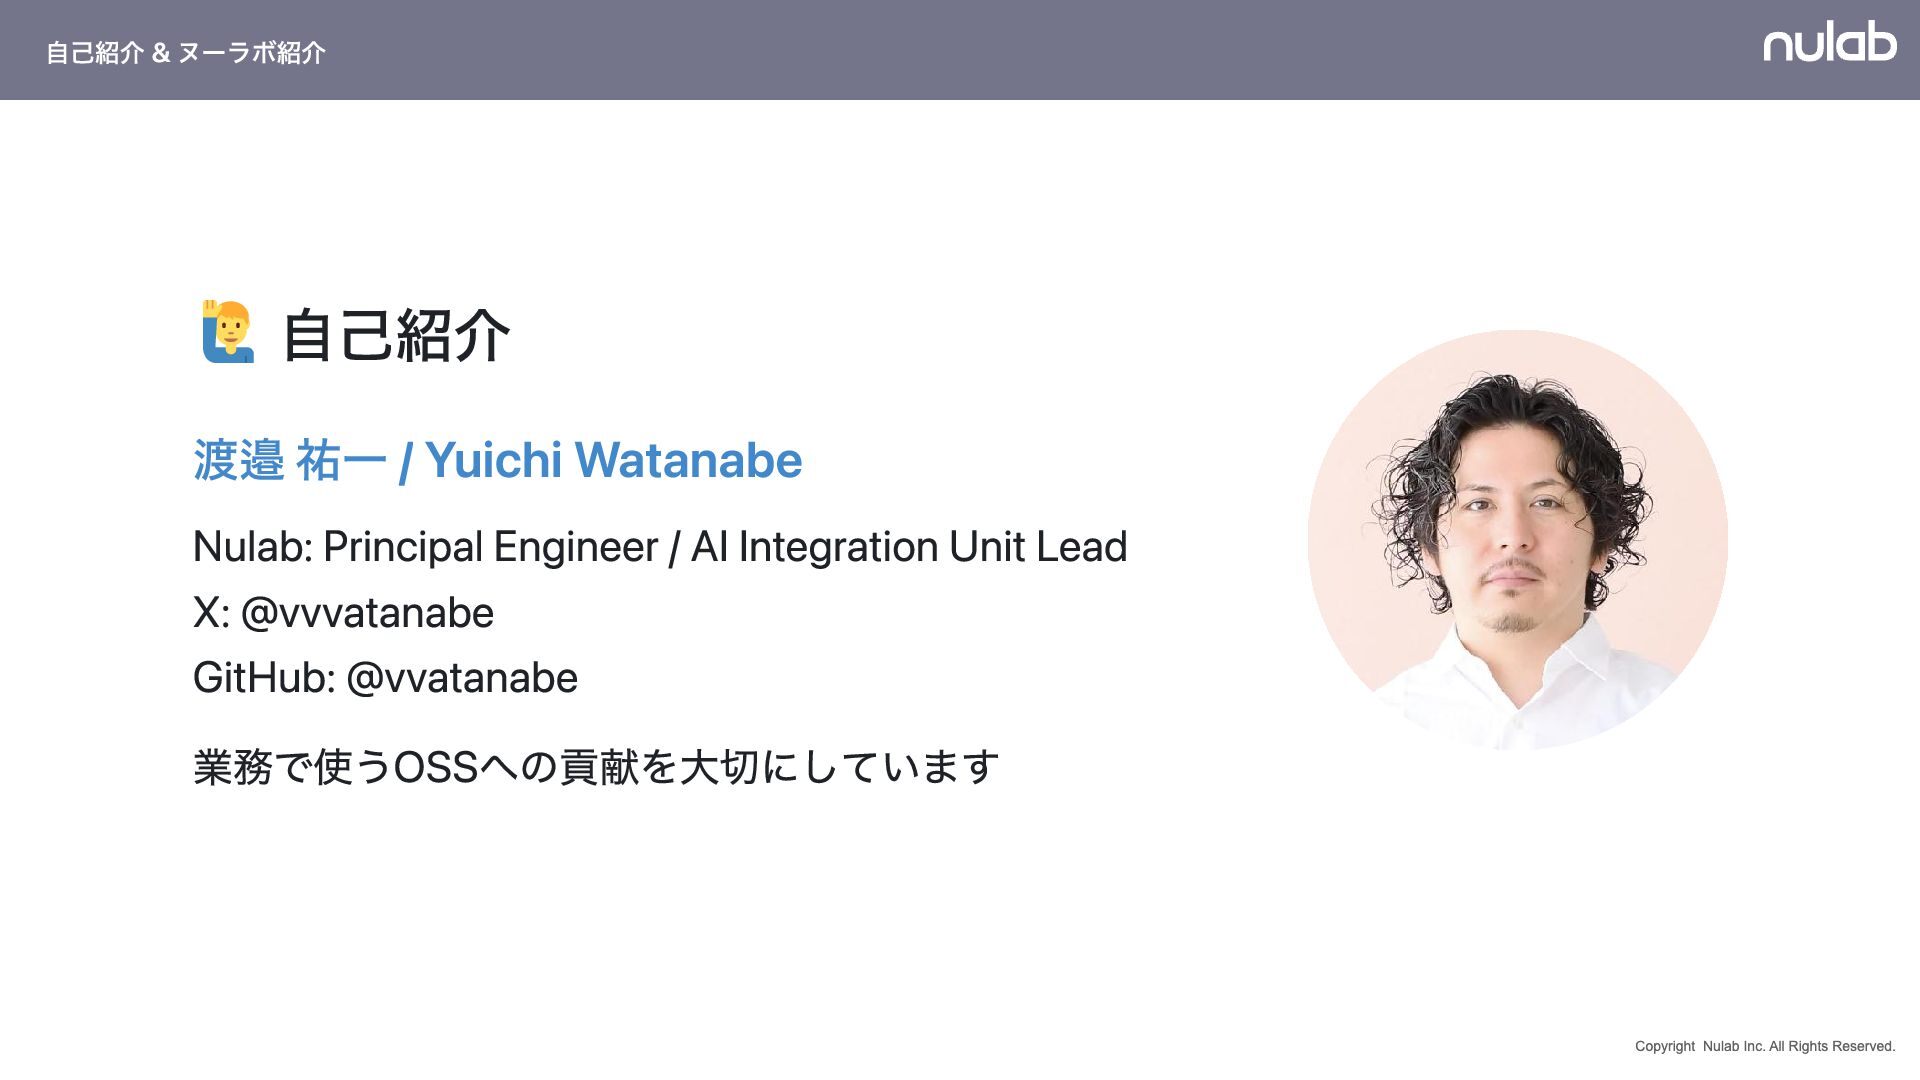Screen dimensions: 1920x1080
Task: Click ヌーラボ紹介 in the top header title
Action: click(252, 53)
